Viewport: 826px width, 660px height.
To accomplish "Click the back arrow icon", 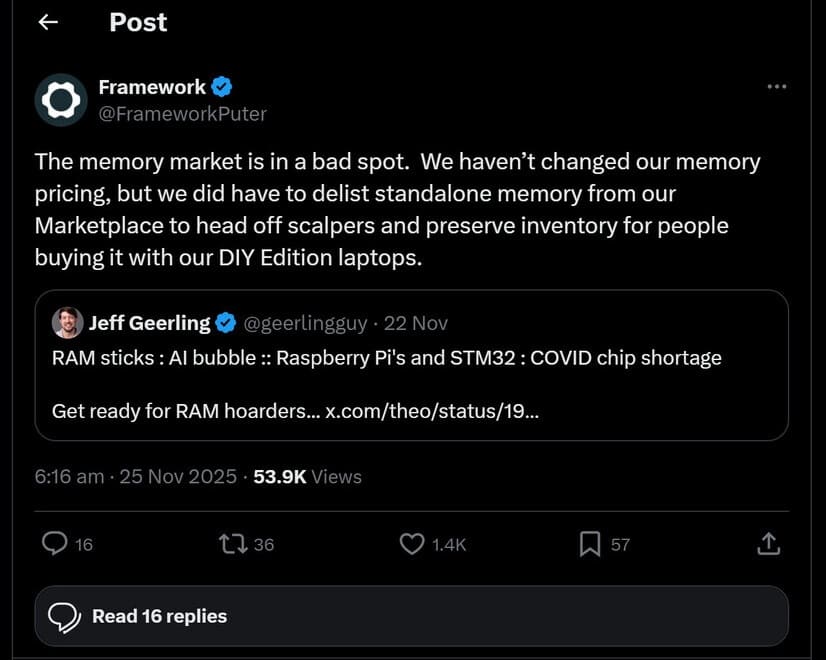I will click(48, 23).
